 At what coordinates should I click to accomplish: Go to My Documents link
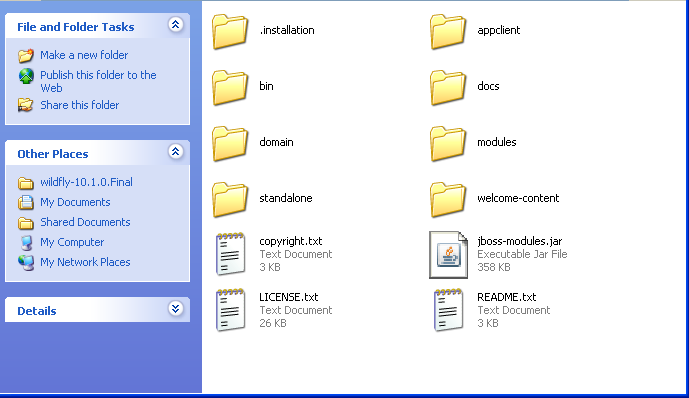point(75,202)
